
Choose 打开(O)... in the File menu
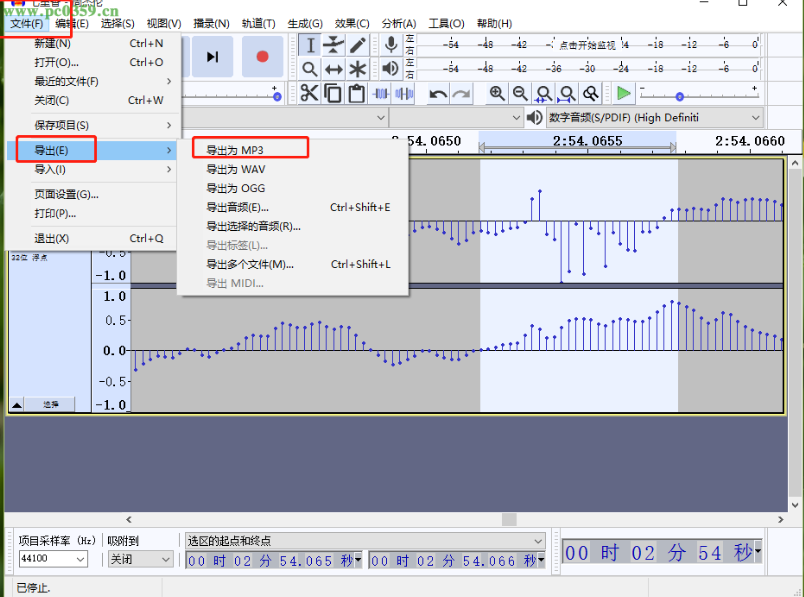pos(94,63)
